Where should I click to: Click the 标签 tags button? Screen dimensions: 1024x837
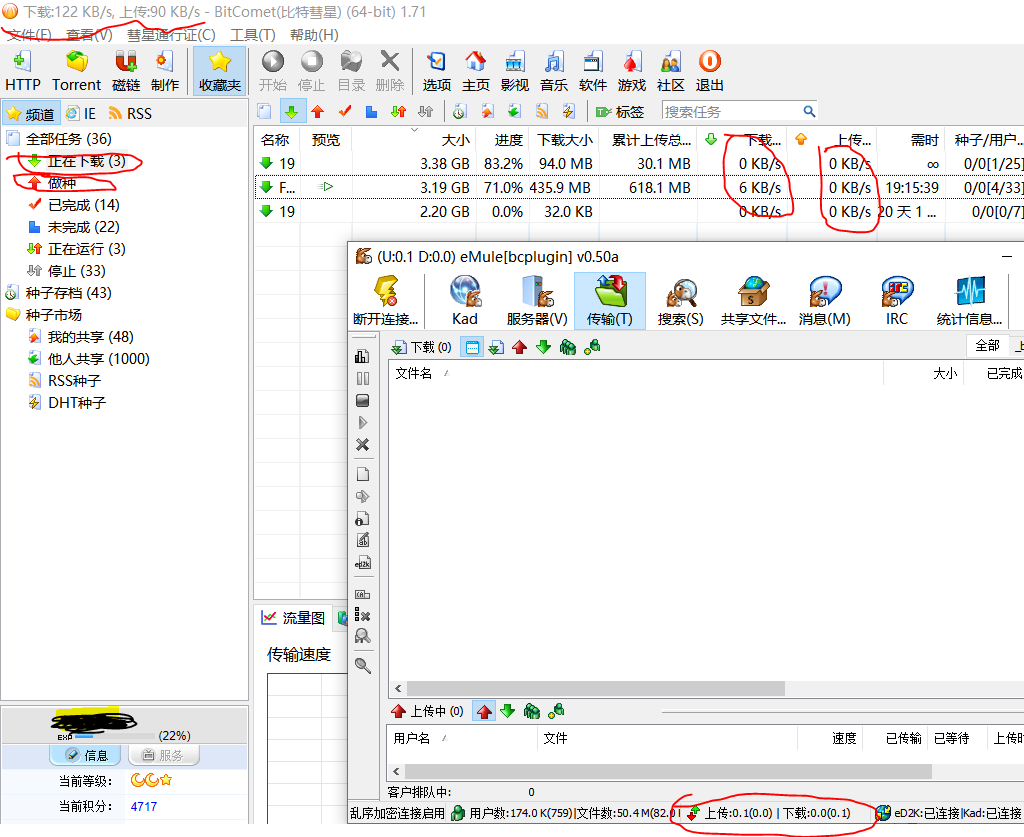[x=620, y=112]
